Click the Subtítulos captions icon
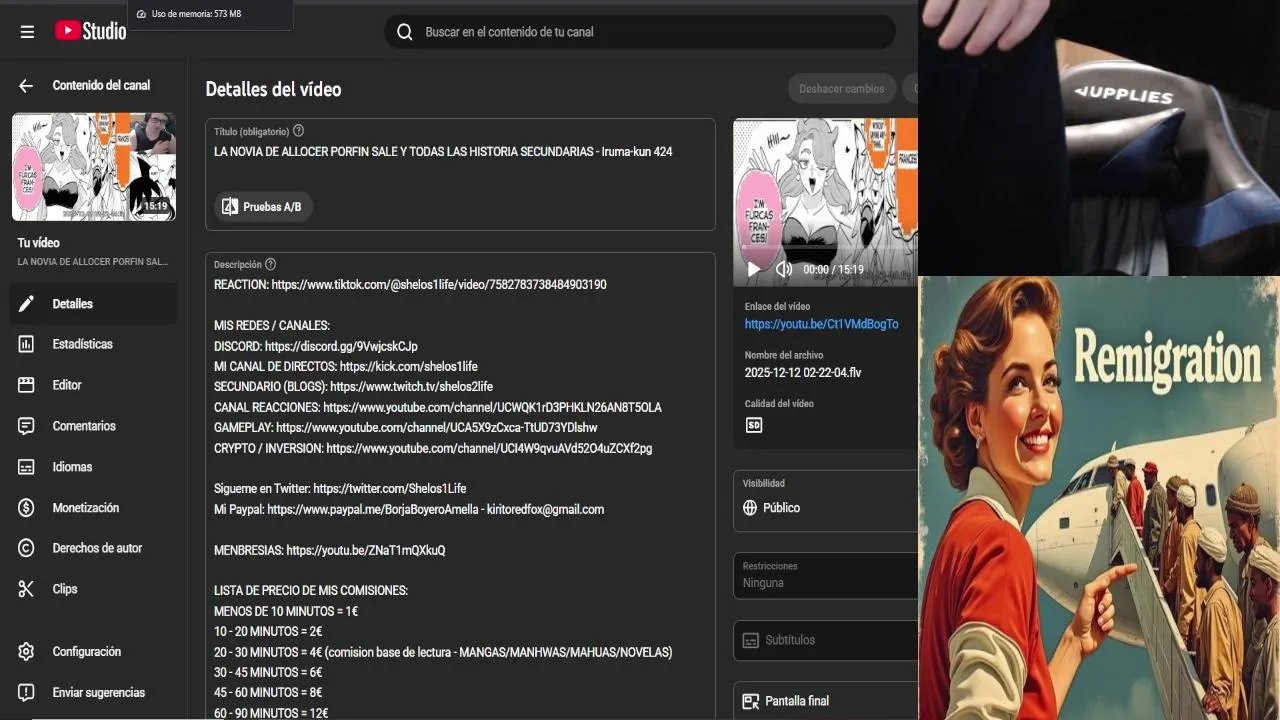Viewport: 1280px width, 720px height. [x=751, y=640]
